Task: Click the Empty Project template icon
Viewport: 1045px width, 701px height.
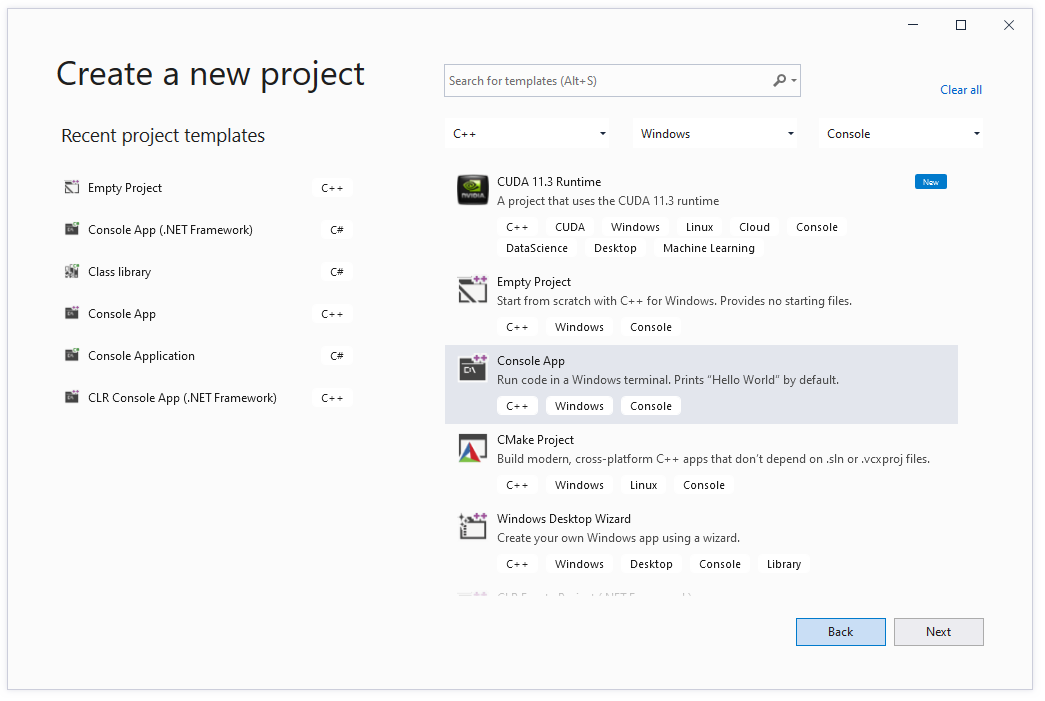Action: click(x=471, y=290)
